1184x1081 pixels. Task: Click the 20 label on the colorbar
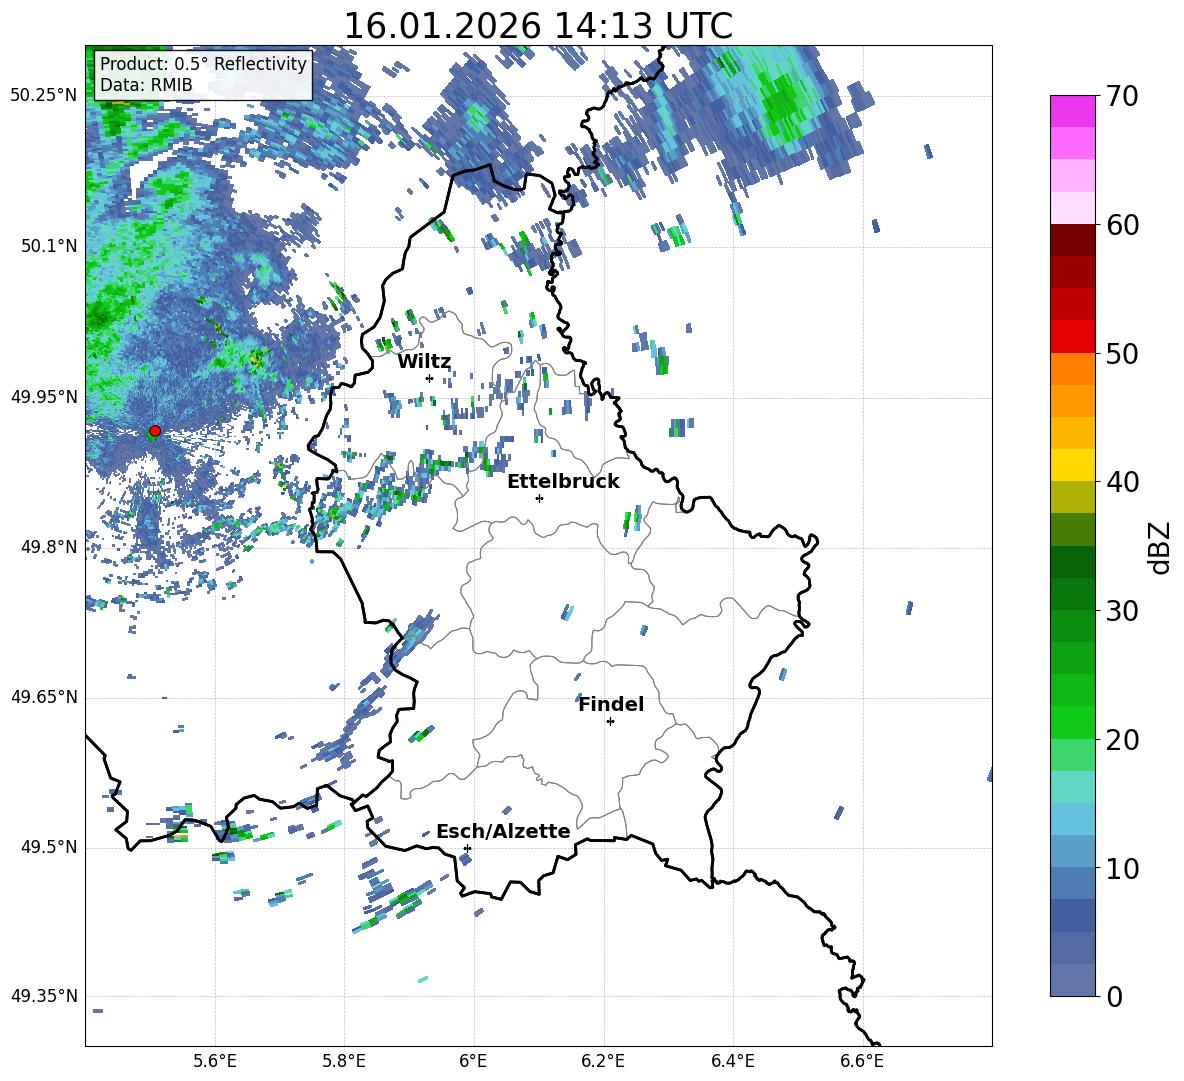tap(1123, 739)
